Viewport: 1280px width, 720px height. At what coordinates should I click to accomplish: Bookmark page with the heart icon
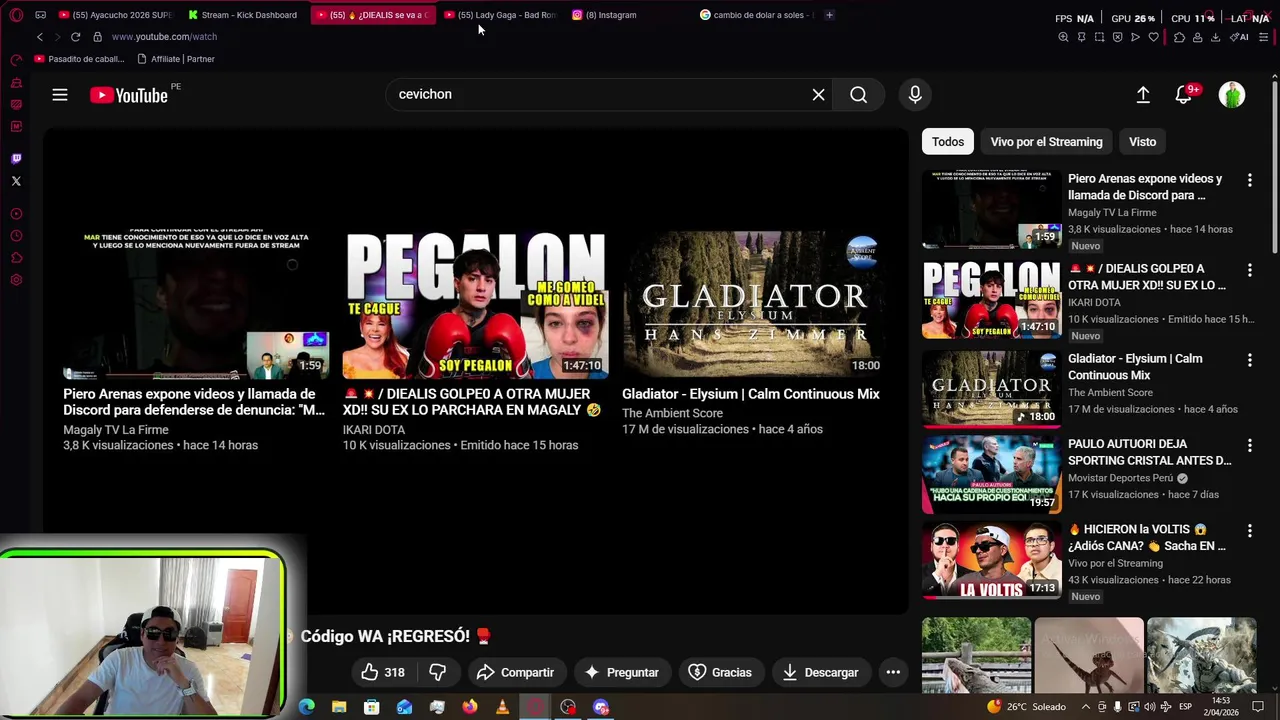click(1153, 37)
